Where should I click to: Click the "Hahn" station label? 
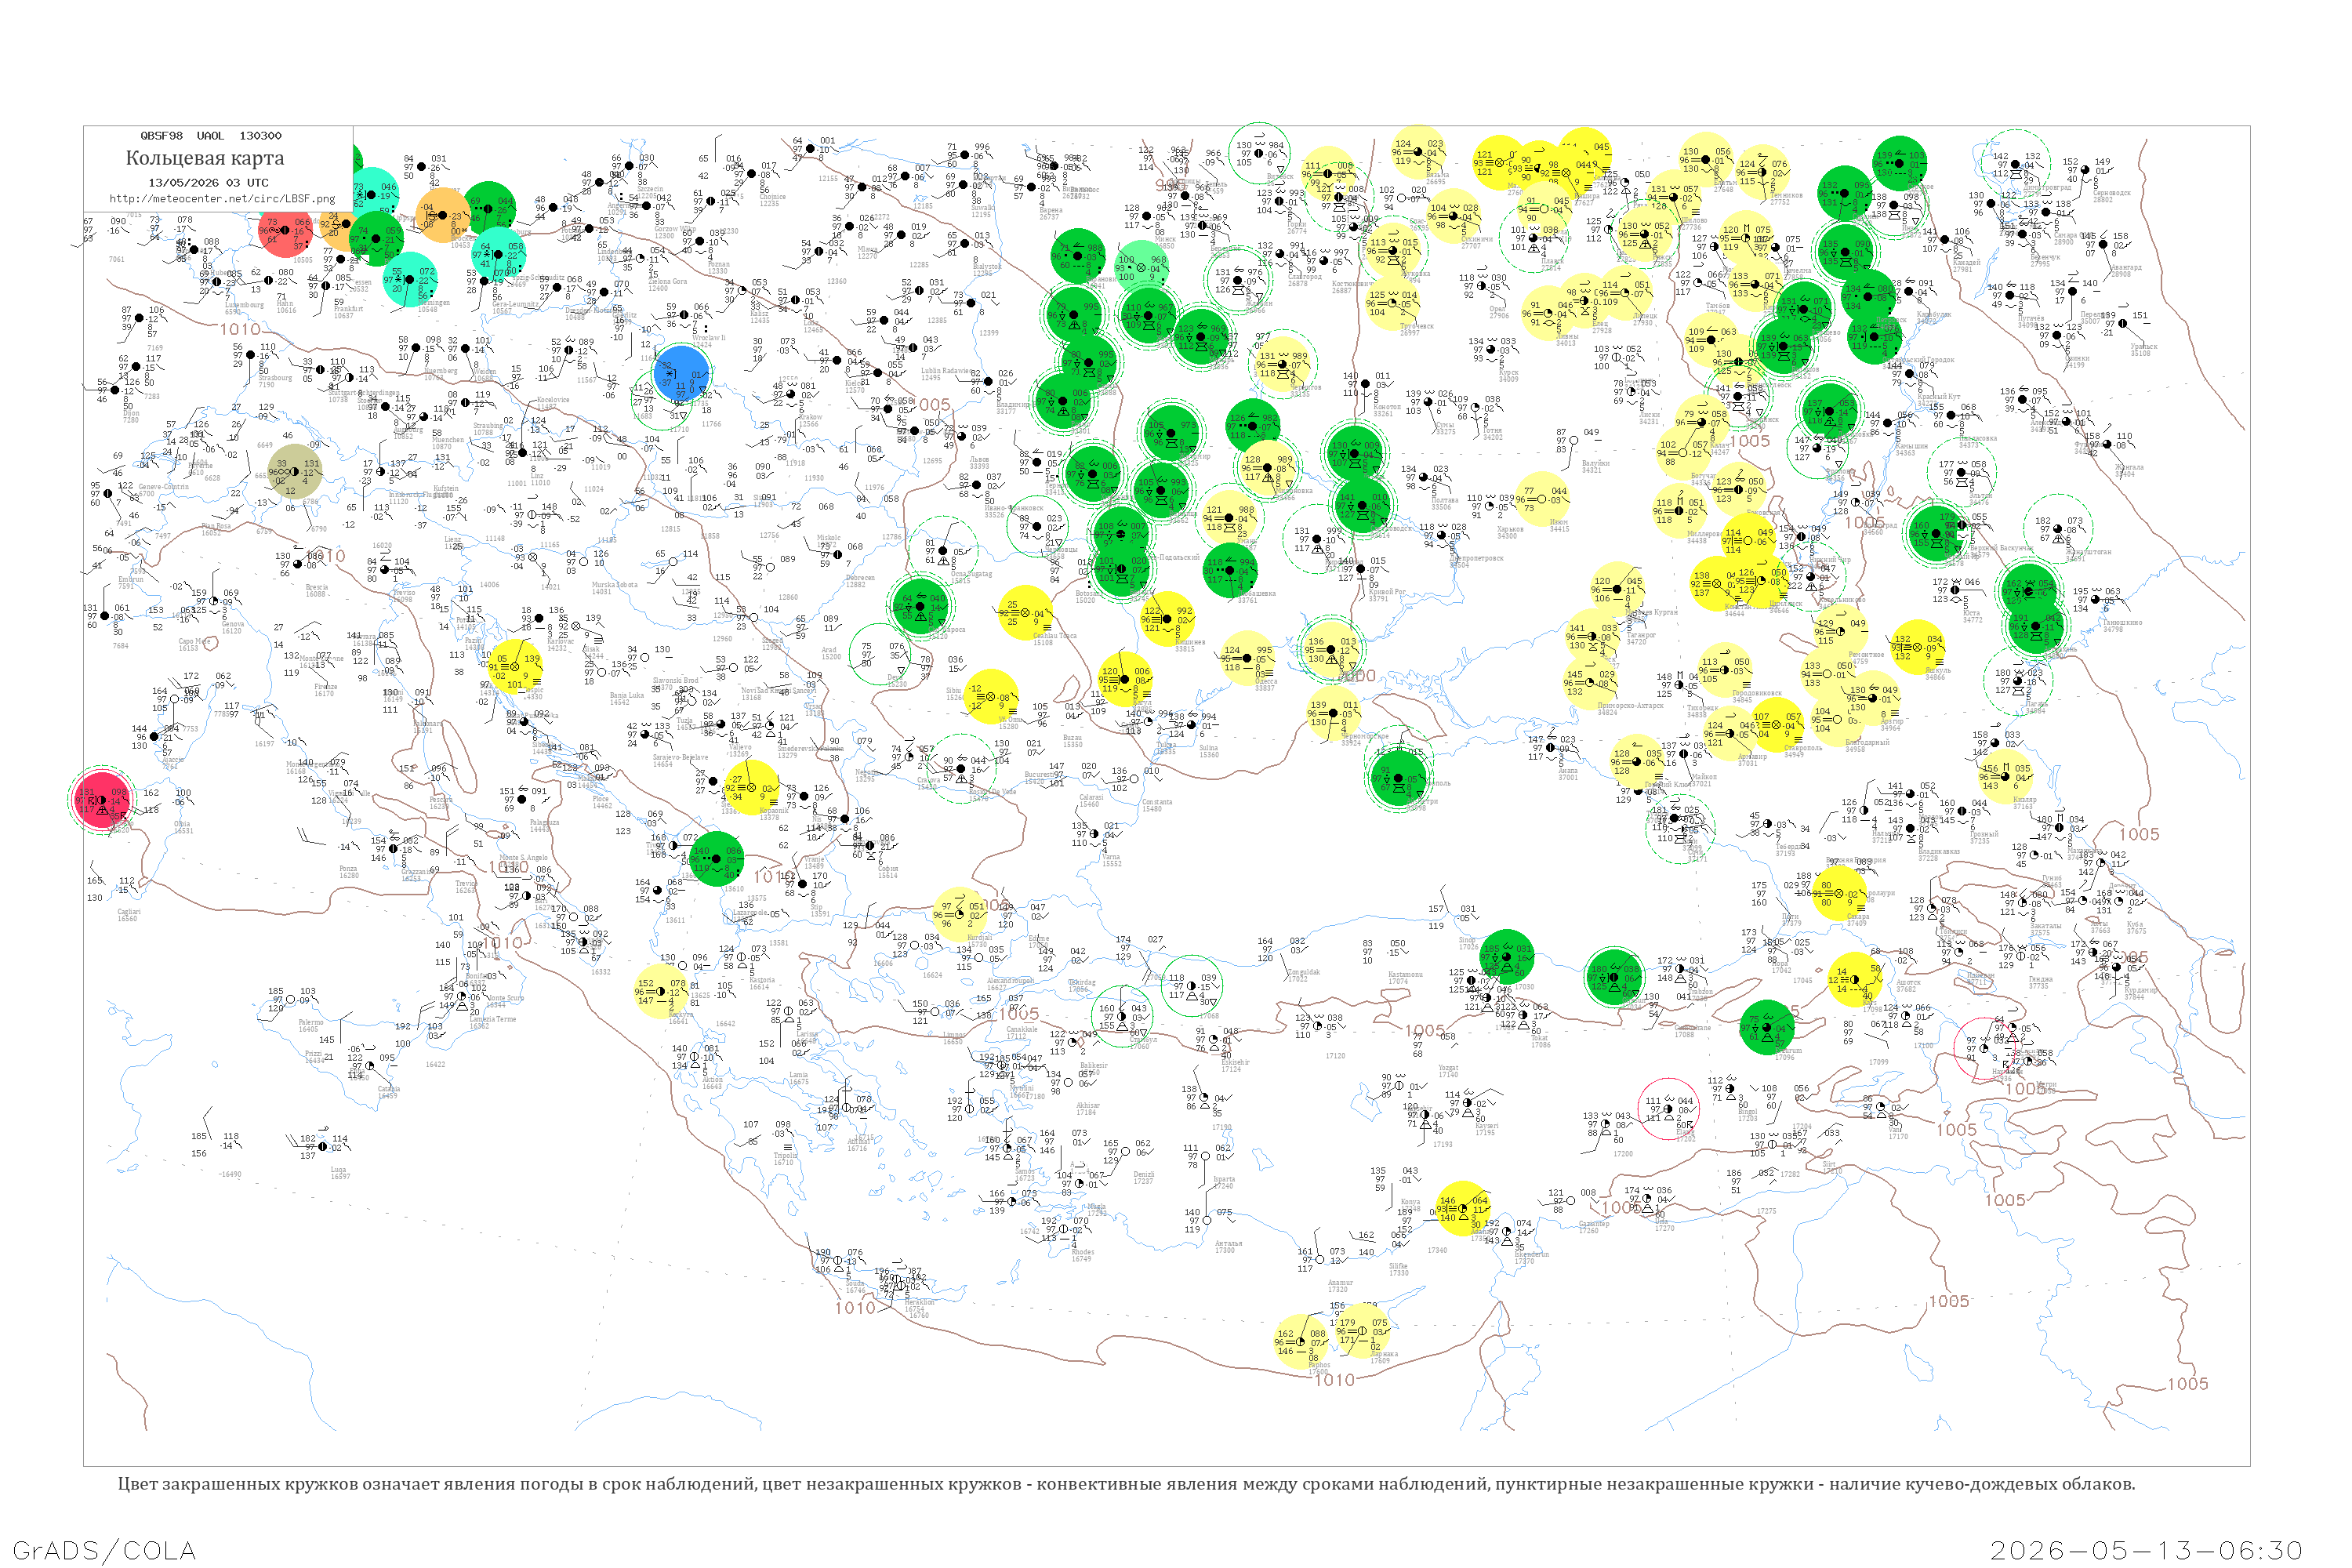(x=285, y=303)
